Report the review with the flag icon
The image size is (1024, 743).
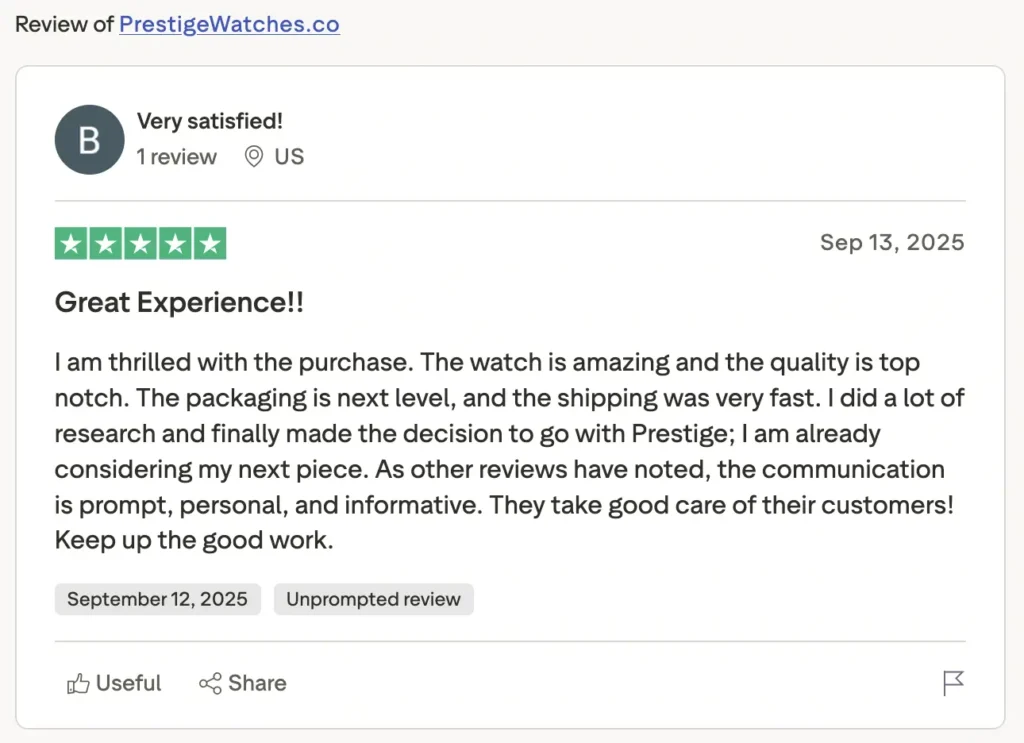coord(953,683)
